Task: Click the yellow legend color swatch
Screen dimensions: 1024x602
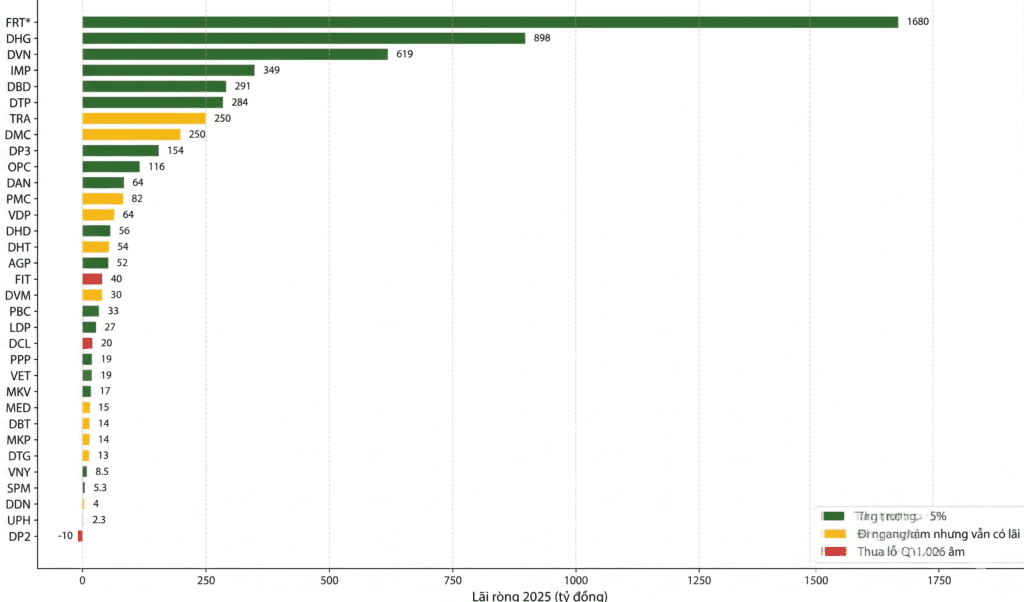Action: 835,533
